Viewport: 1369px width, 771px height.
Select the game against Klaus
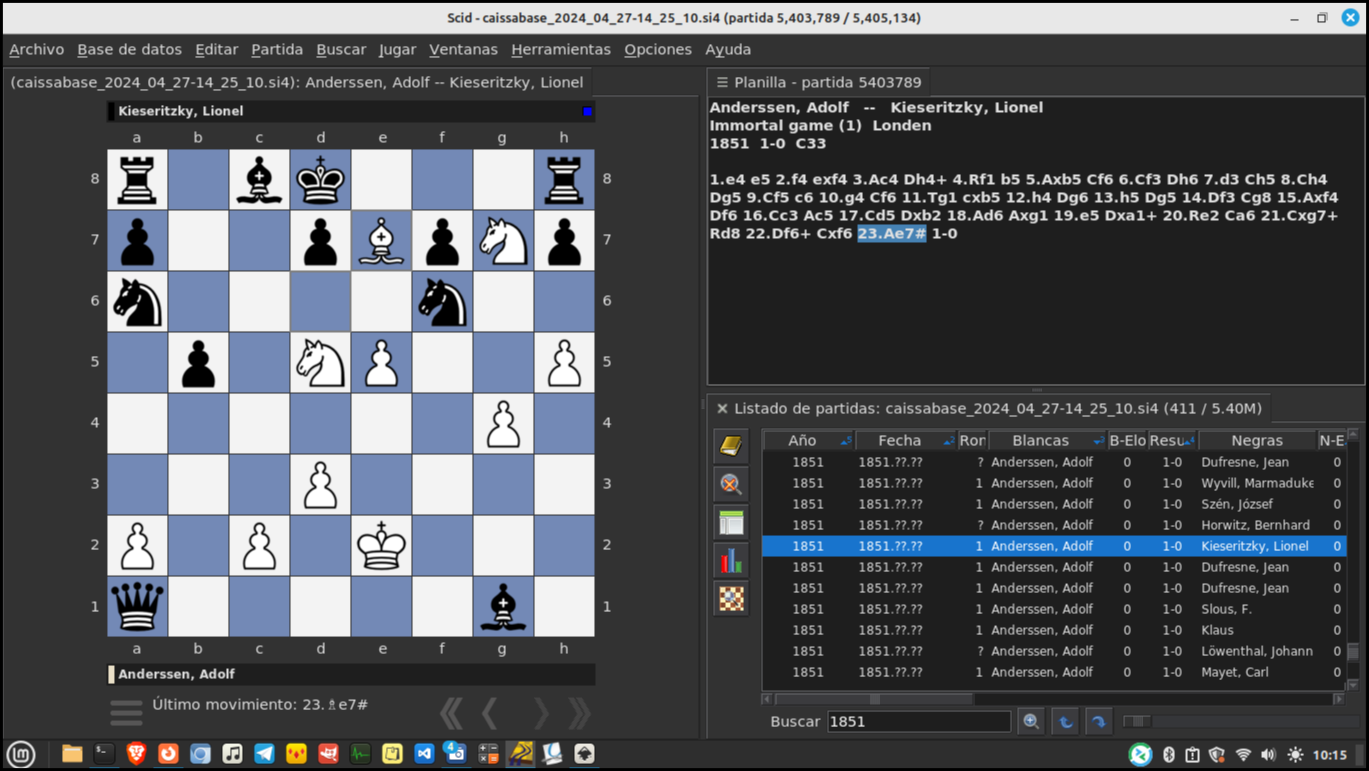tap(1054, 630)
